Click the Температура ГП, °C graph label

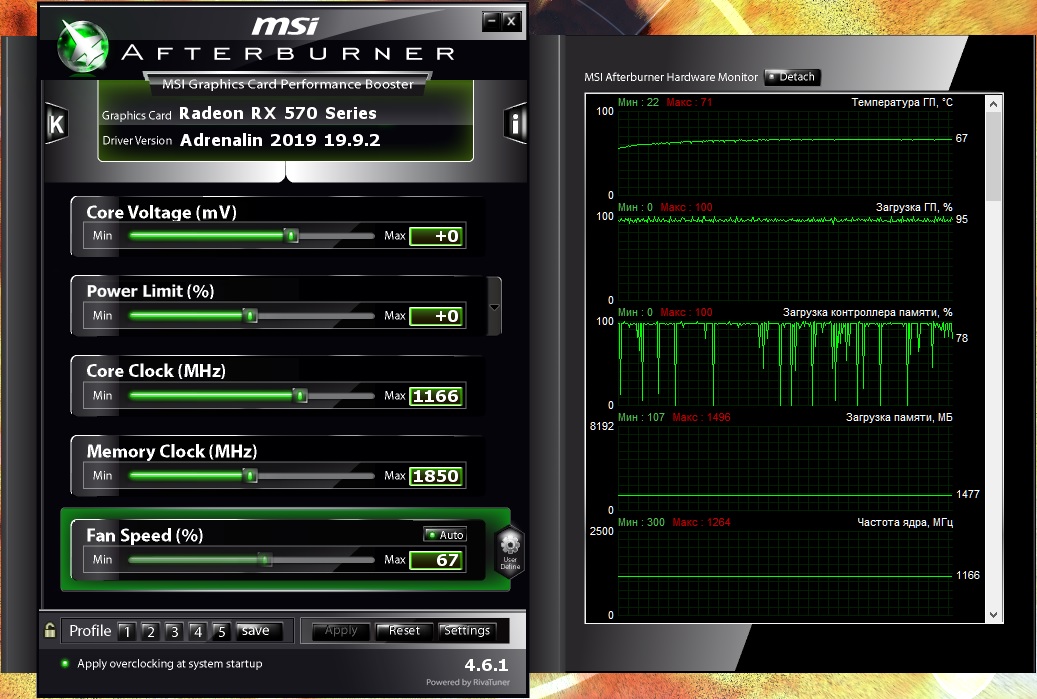coord(902,103)
